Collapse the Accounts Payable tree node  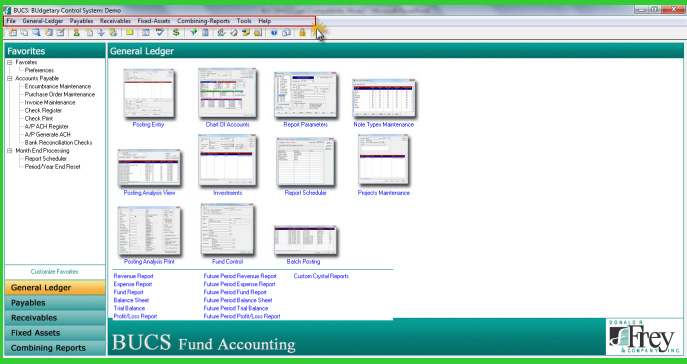click(10, 78)
